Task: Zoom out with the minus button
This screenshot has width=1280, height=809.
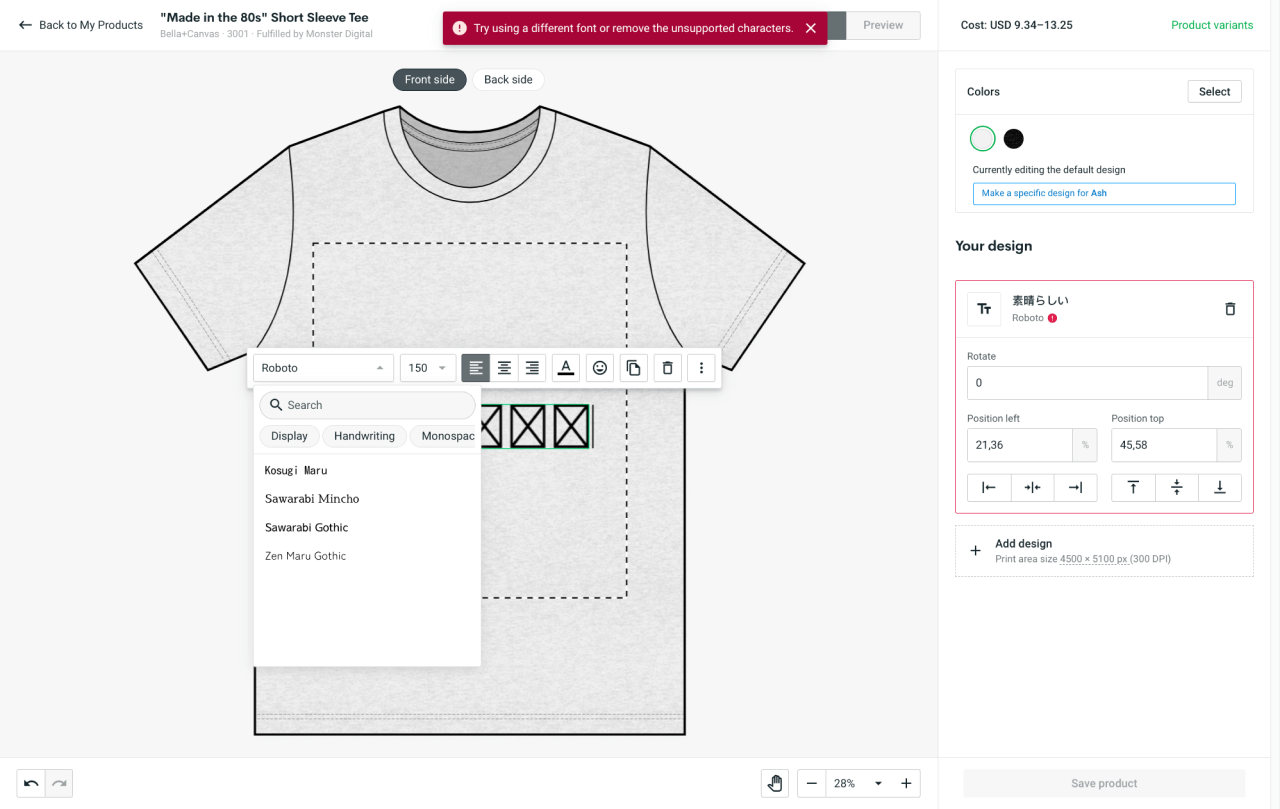Action: pyautogui.click(x=812, y=783)
